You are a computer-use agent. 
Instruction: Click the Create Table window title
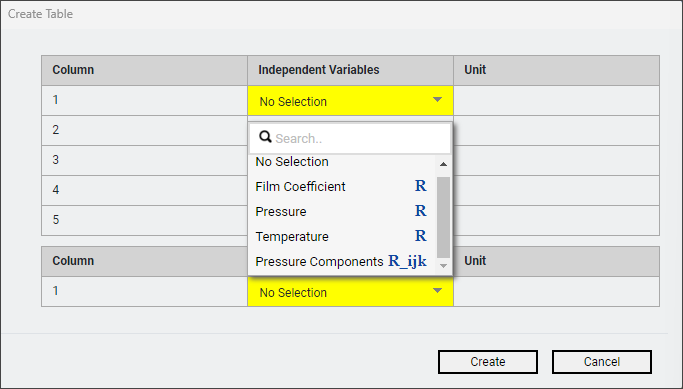[x=41, y=14]
